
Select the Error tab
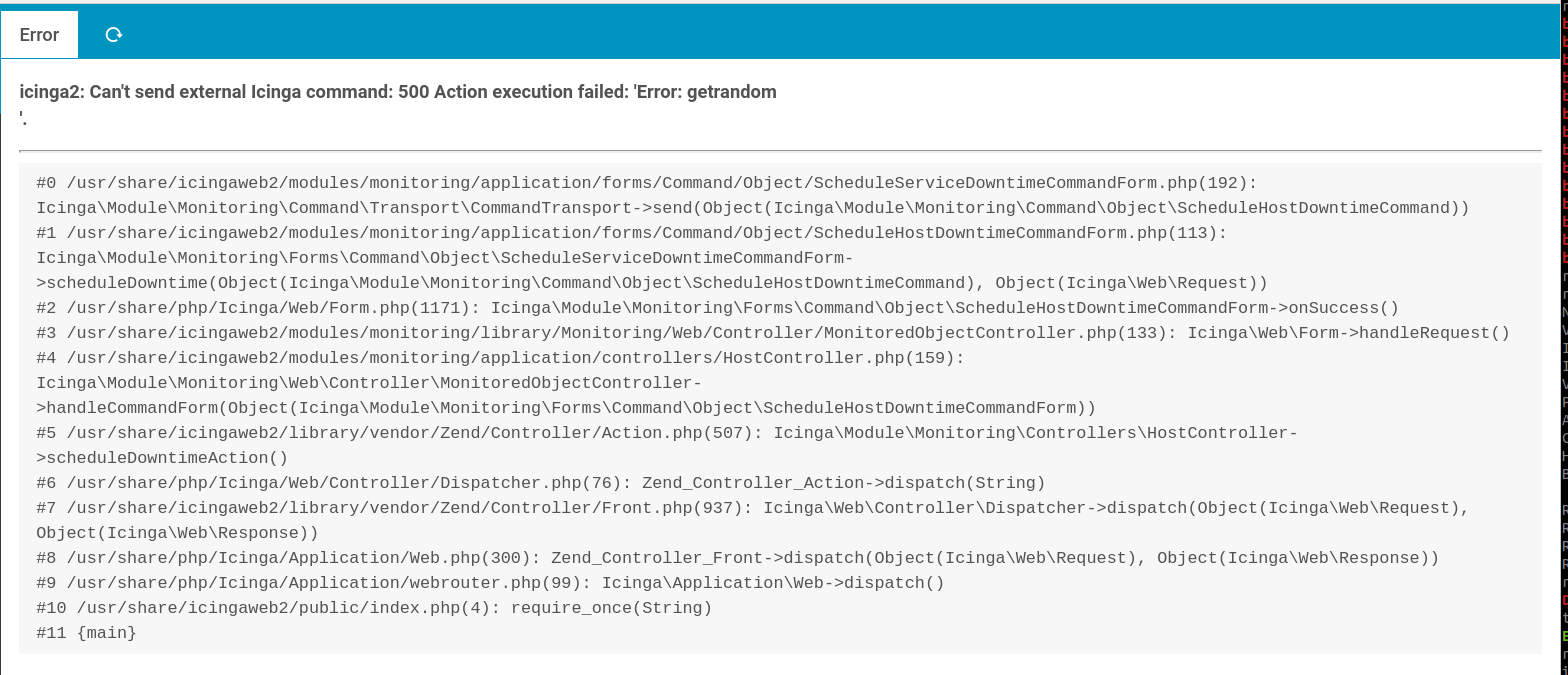click(39, 34)
